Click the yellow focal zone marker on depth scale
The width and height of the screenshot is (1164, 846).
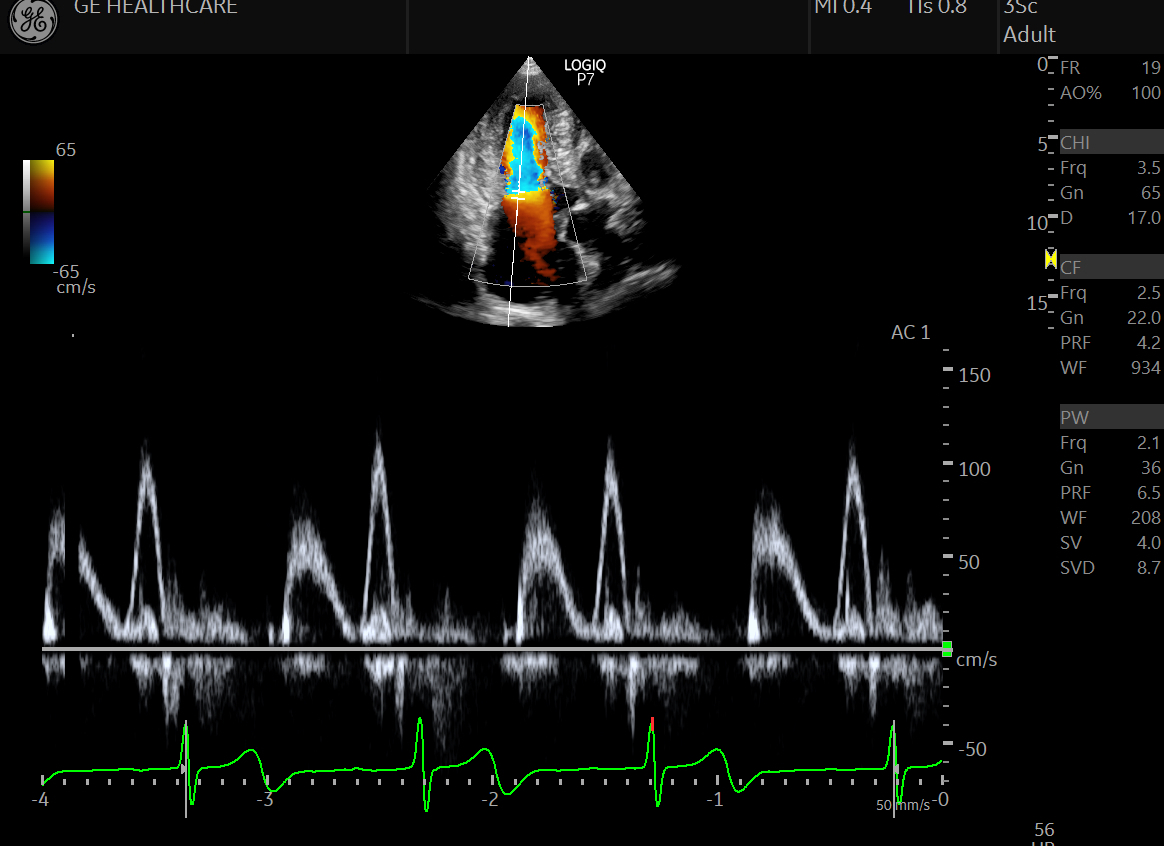pyautogui.click(x=1050, y=260)
